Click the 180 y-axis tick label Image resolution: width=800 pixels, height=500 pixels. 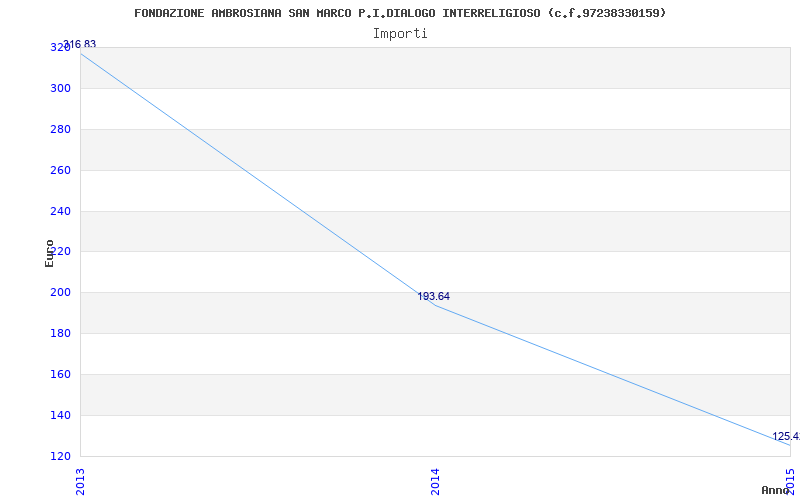coord(60,334)
